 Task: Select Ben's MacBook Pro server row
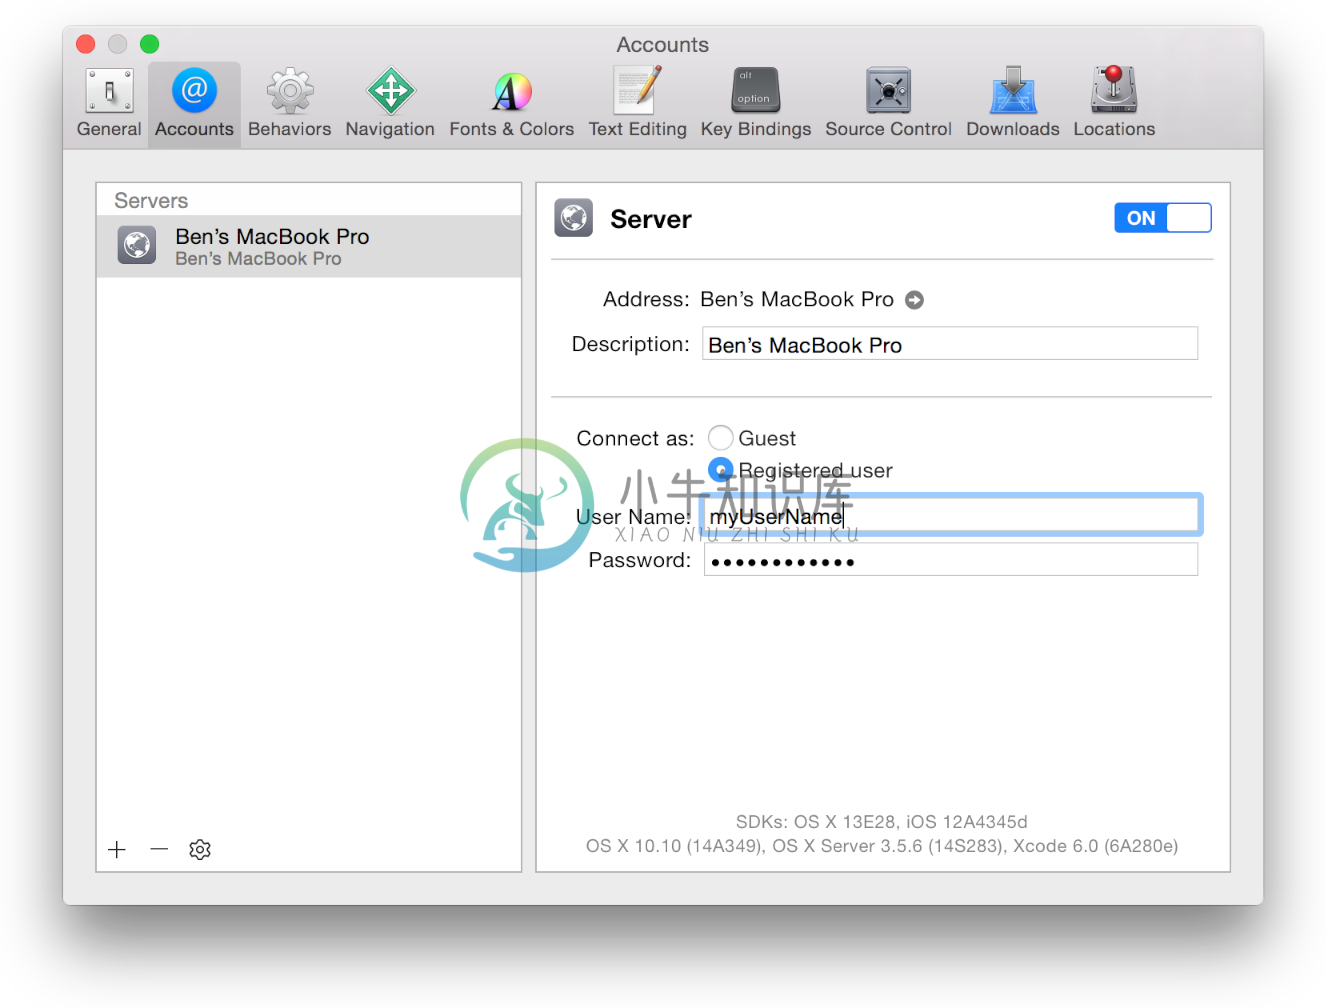click(309, 246)
